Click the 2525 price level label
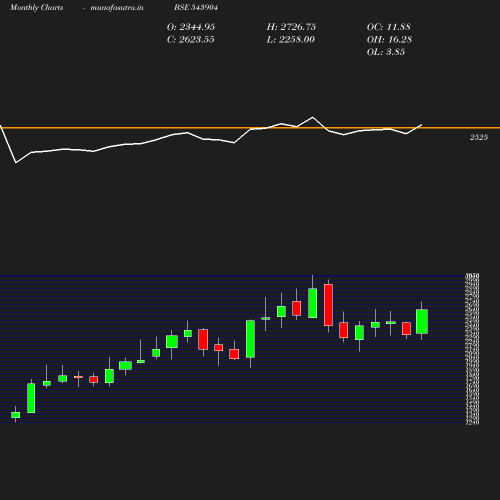 [x=479, y=137]
